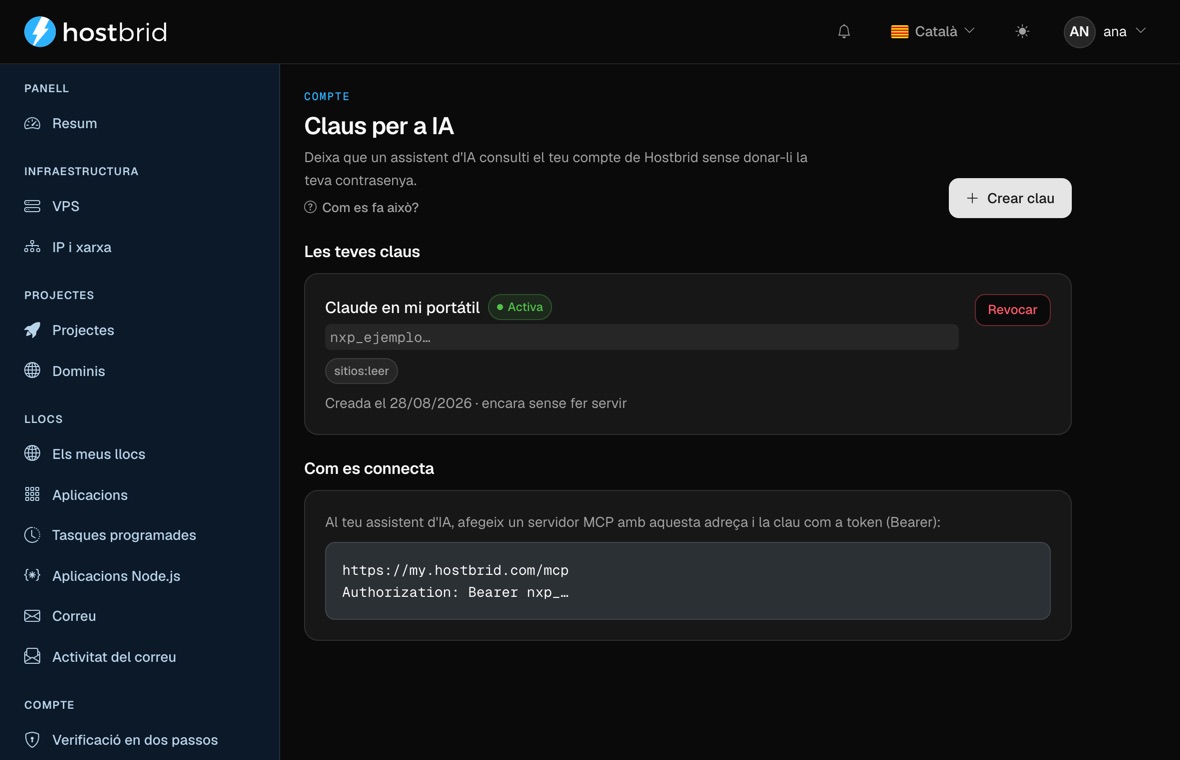Click the AN avatar circle
The height and width of the screenshot is (760, 1180).
1079,32
